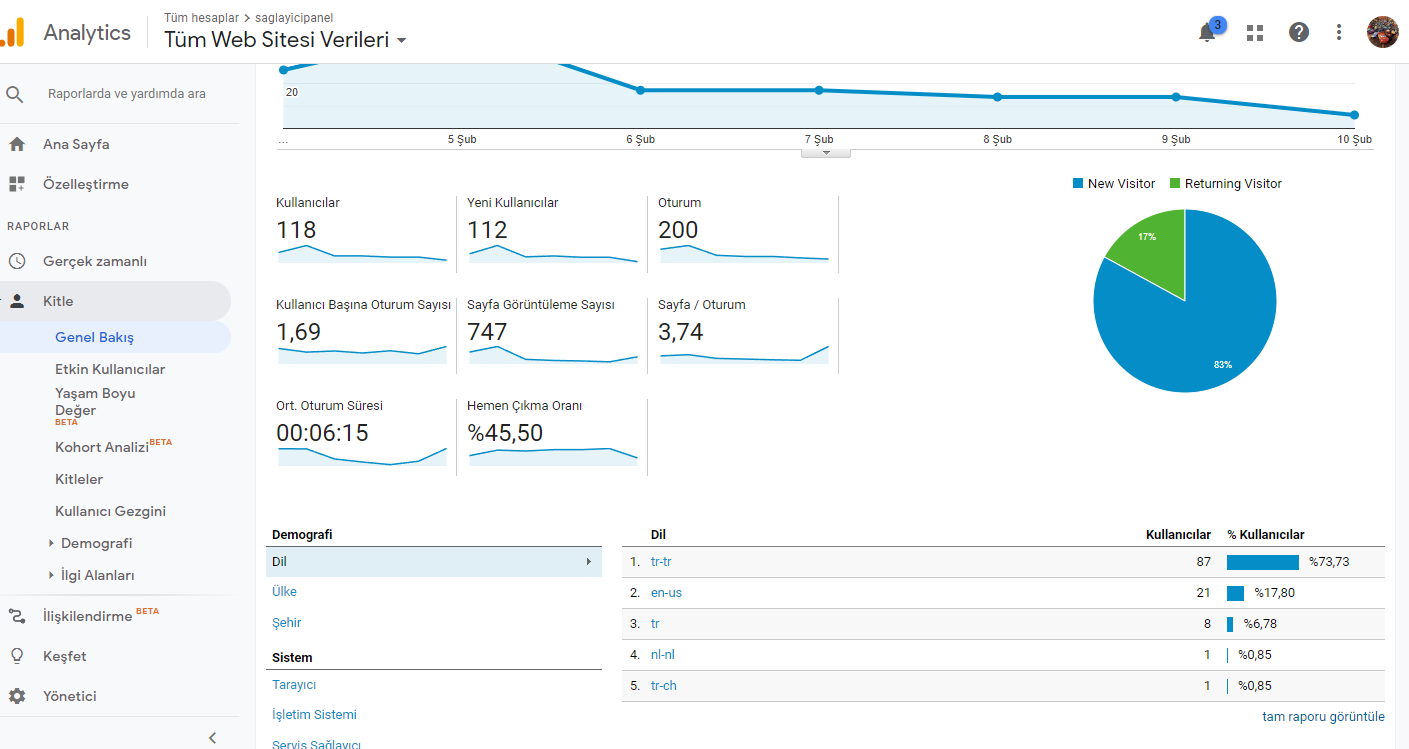This screenshot has width=1409, height=749.
Task: Open Özelleştirme customization icon
Action: (x=16, y=184)
